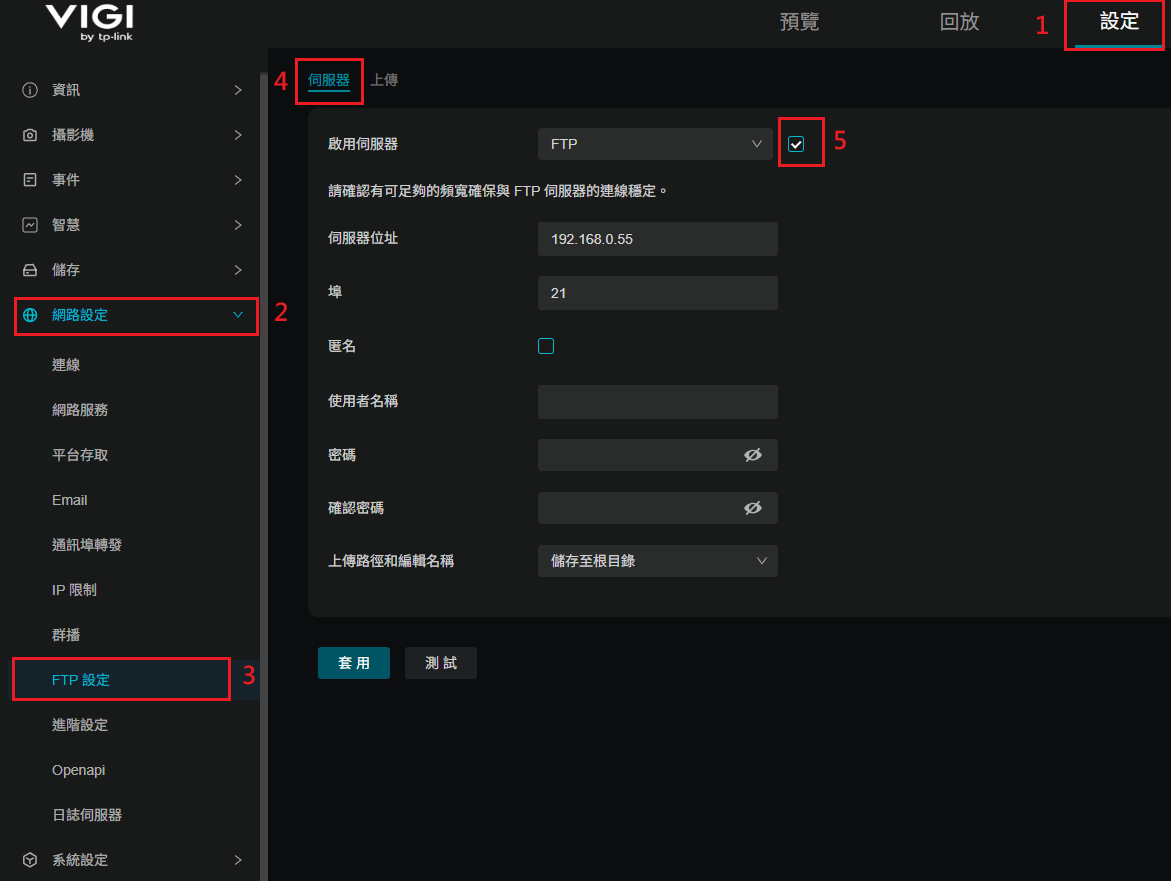Open the 儲存至根目錄 upload path dropdown
1171x881 pixels.
coord(657,561)
